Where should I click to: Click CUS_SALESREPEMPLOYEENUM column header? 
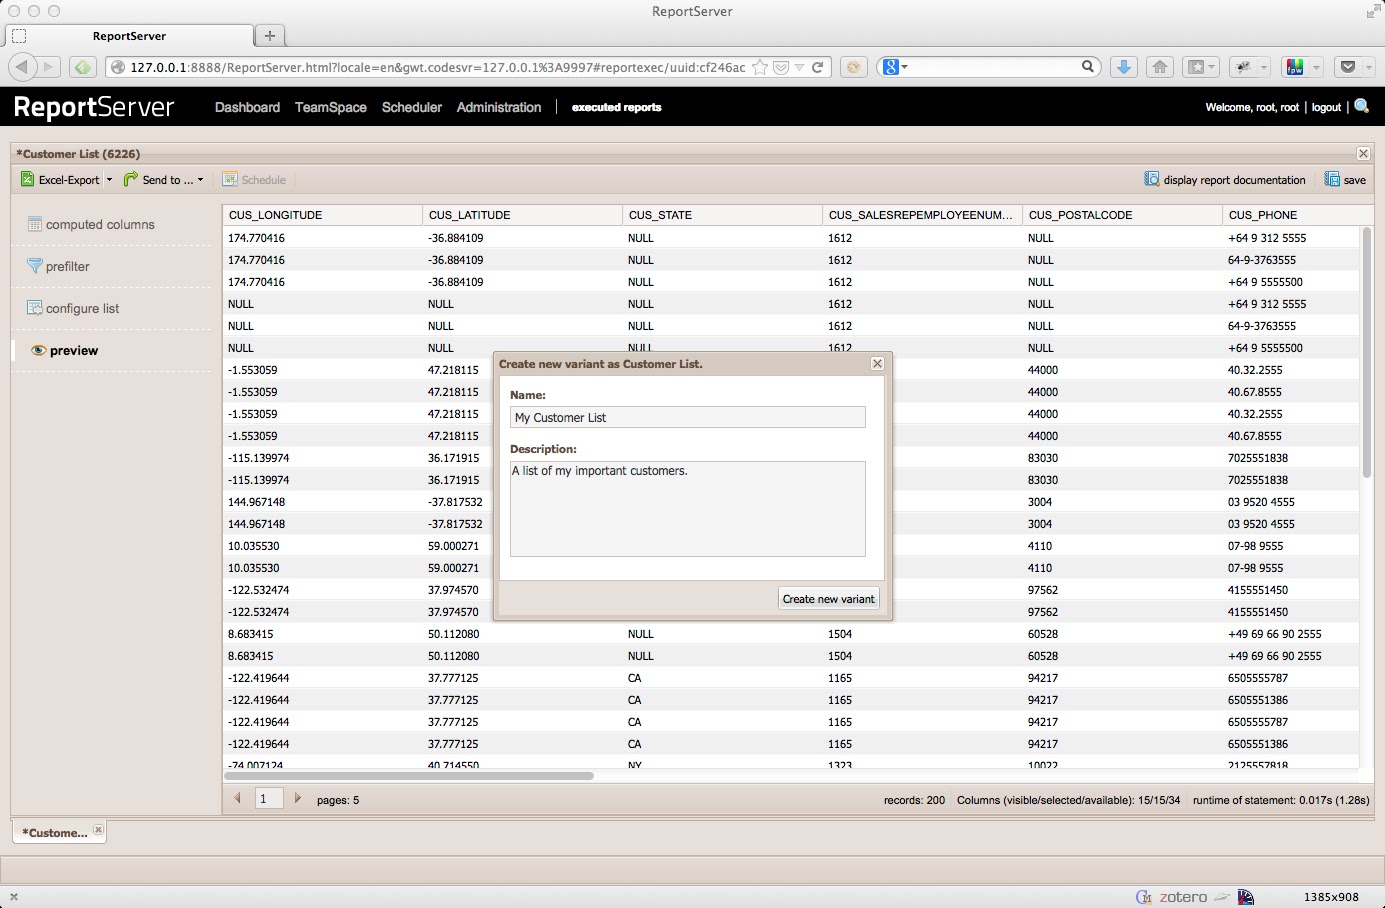click(922, 215)
